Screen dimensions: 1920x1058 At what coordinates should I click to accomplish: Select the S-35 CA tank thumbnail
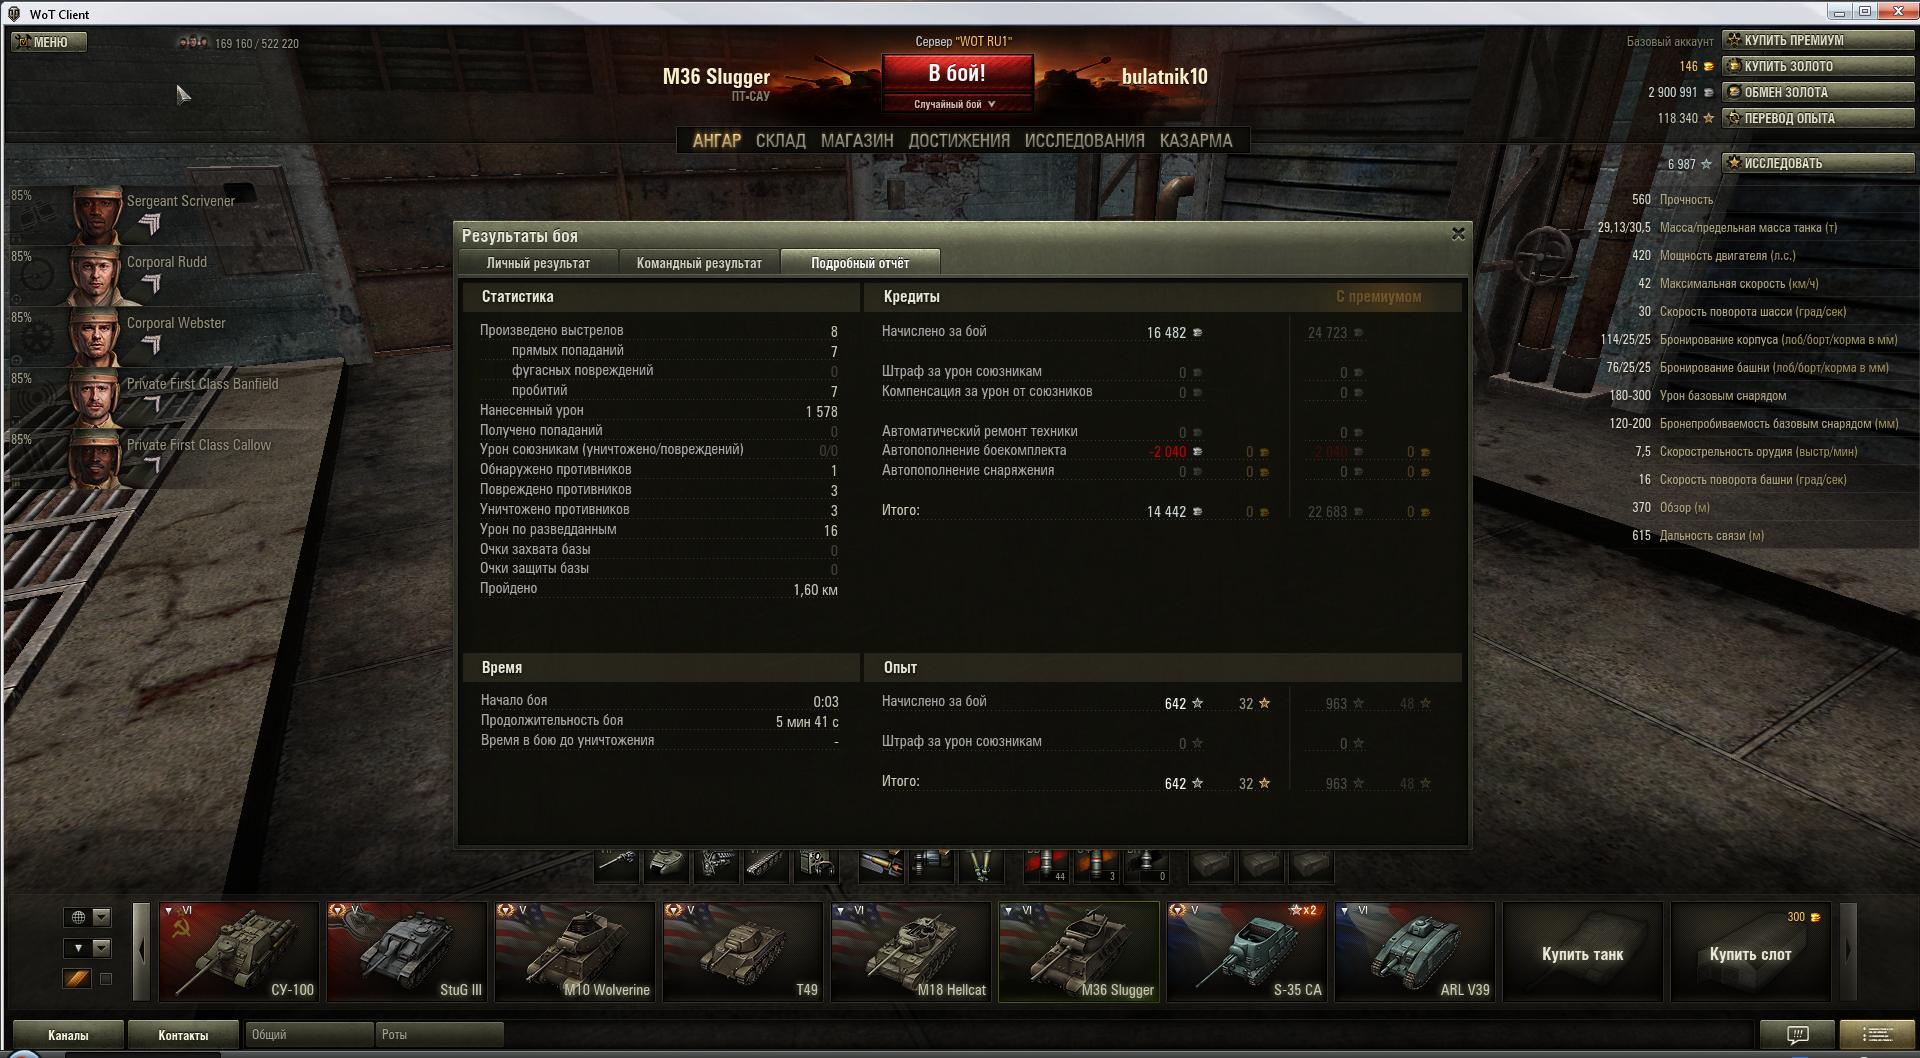click(1246, 951)
